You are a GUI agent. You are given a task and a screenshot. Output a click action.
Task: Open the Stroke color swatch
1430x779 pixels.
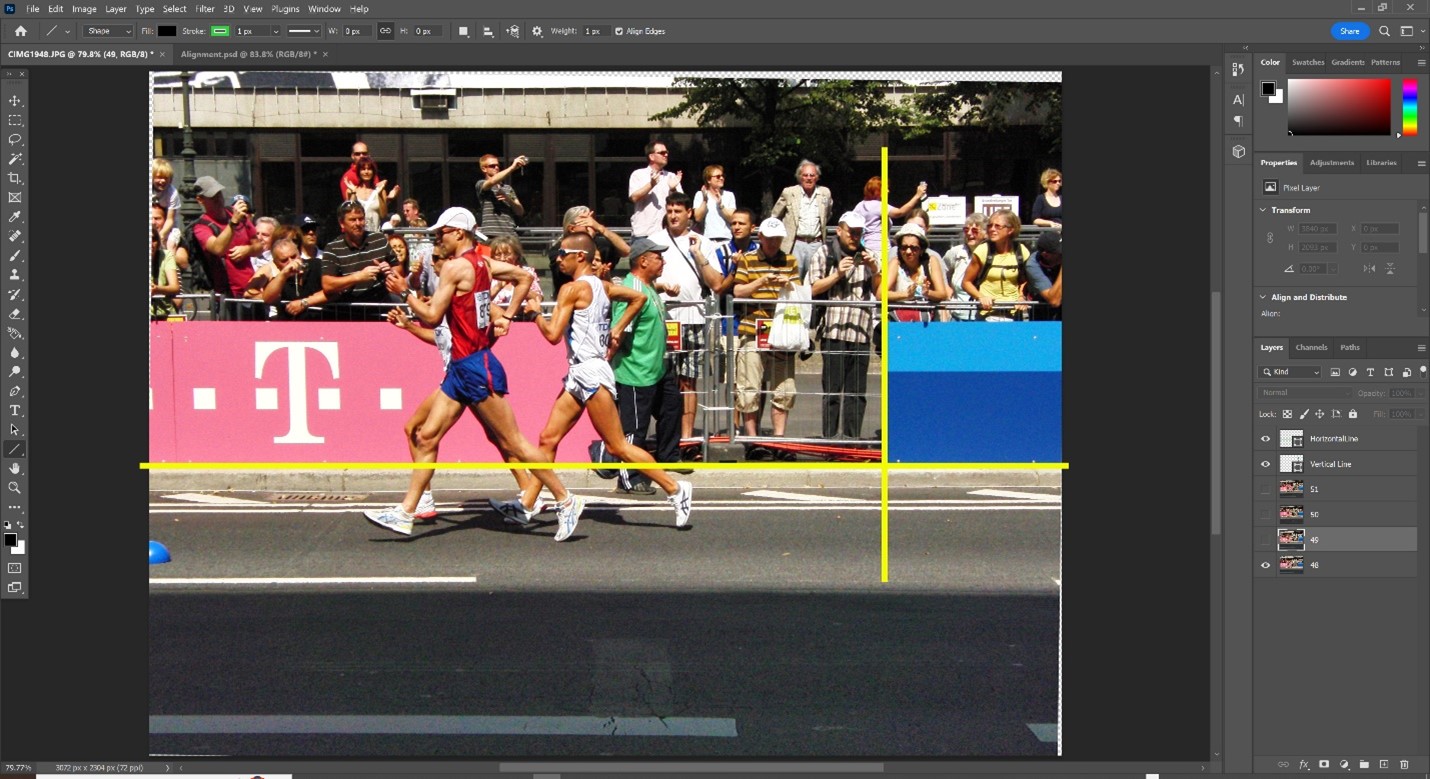click(x=220, y=31)
